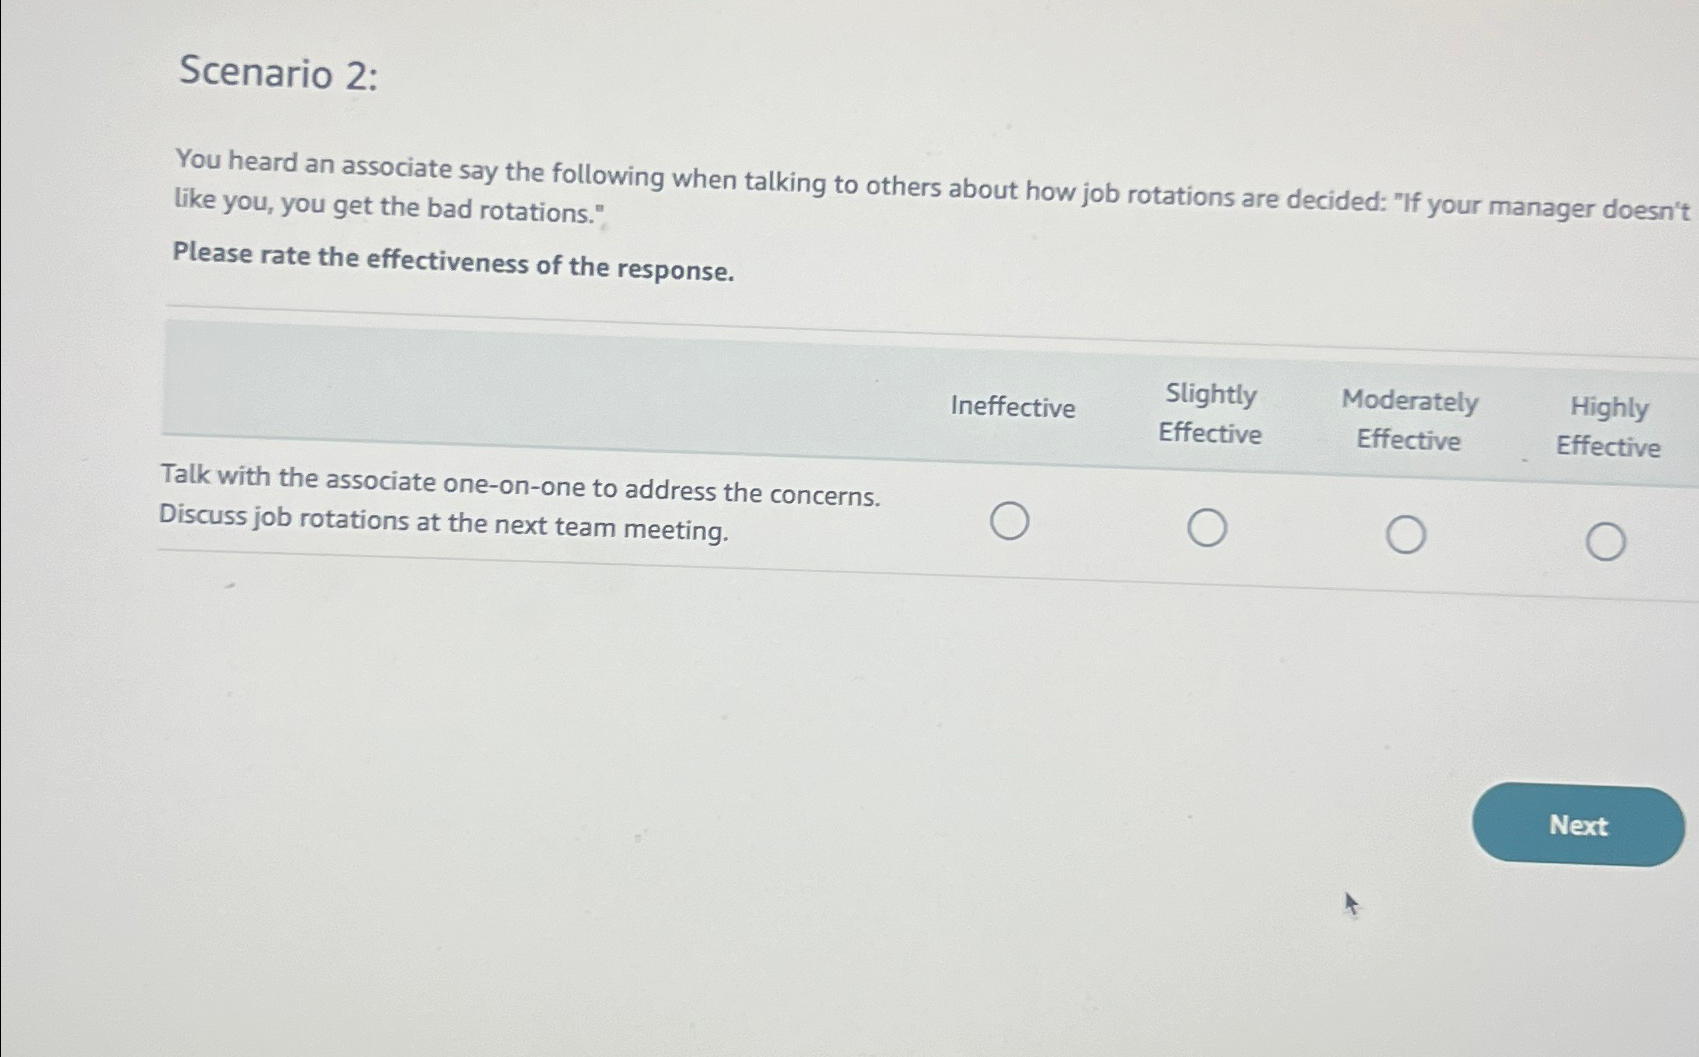Select the Moderately Effective rating radio button

pos(1406,533)
